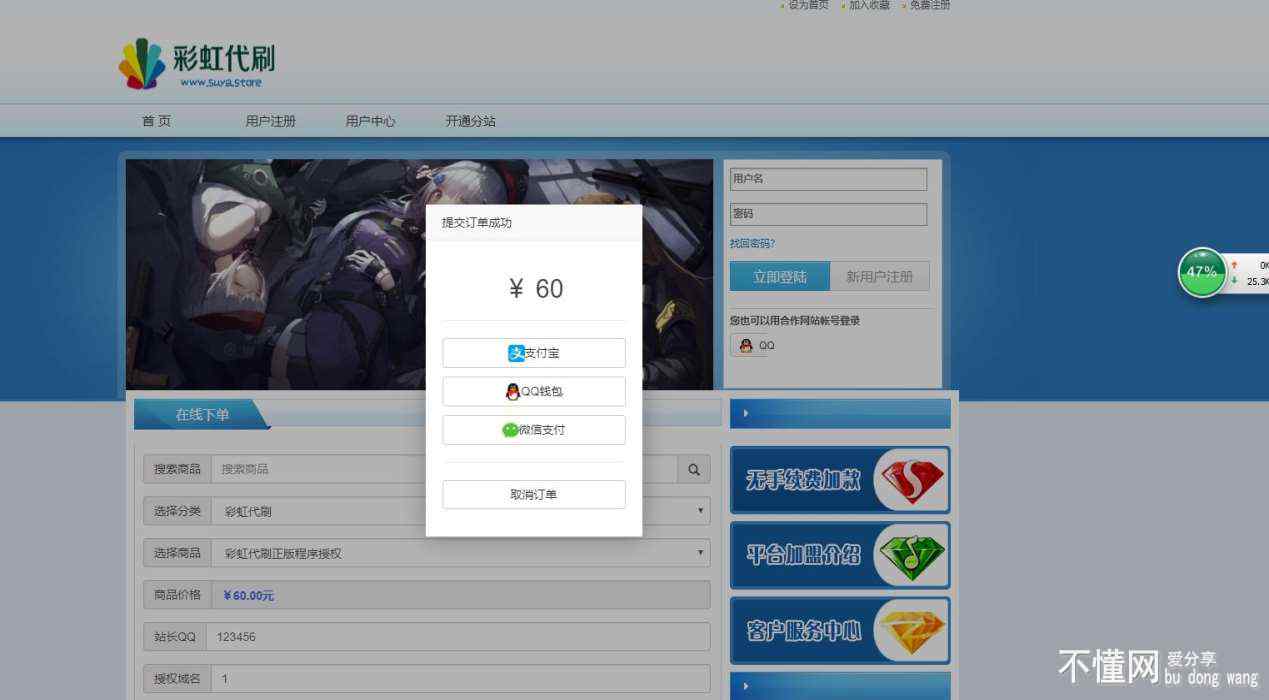Cancel the order with 取消订单
This screenshot has height=700, width=1269.
tap(534, 495)
